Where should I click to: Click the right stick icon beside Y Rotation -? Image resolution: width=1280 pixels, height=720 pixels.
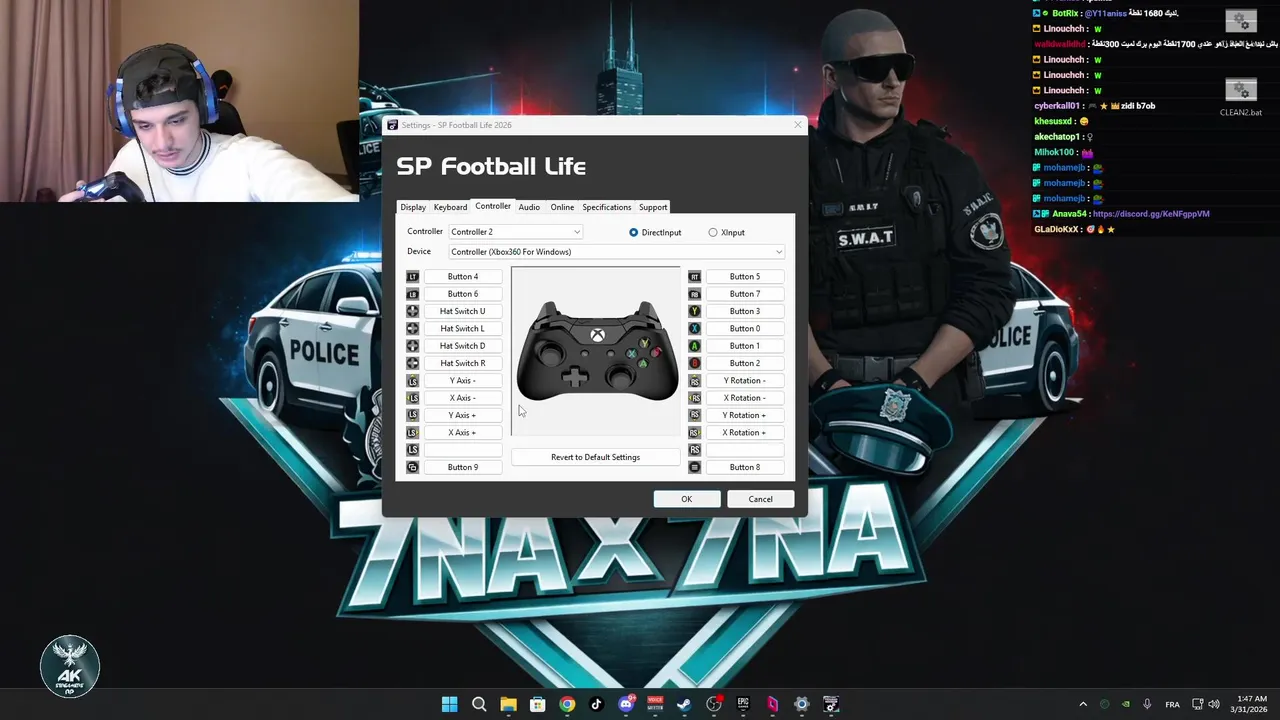[x=694, y=381]
